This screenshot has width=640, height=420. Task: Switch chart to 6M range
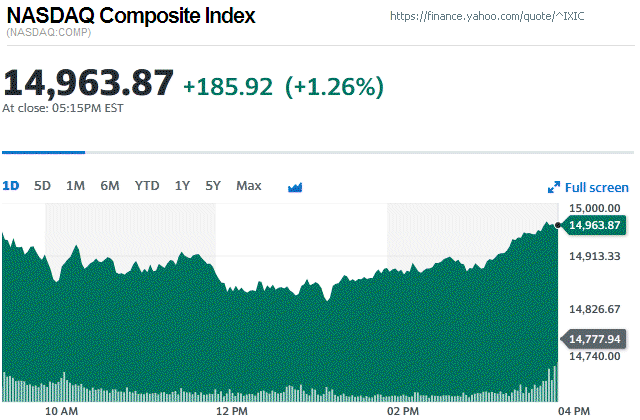click(x=110, y=186)
